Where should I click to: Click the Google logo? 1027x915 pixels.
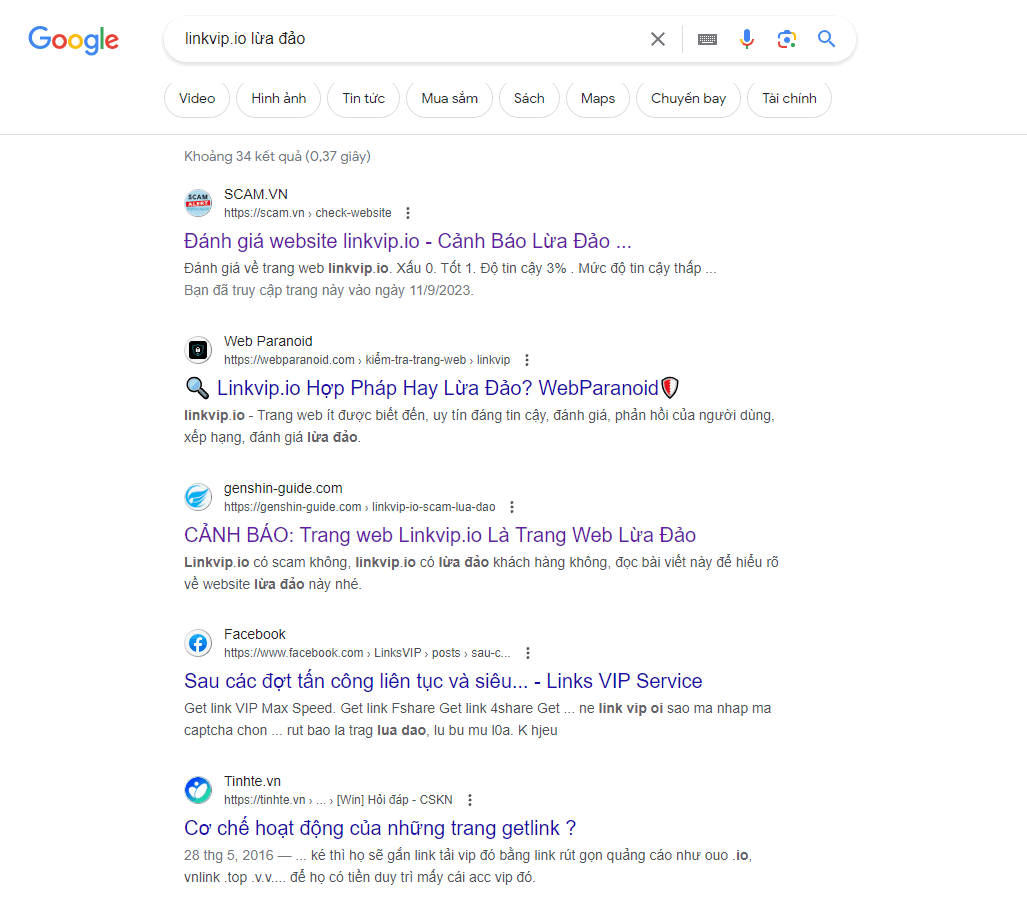click(x=73, y=40)
